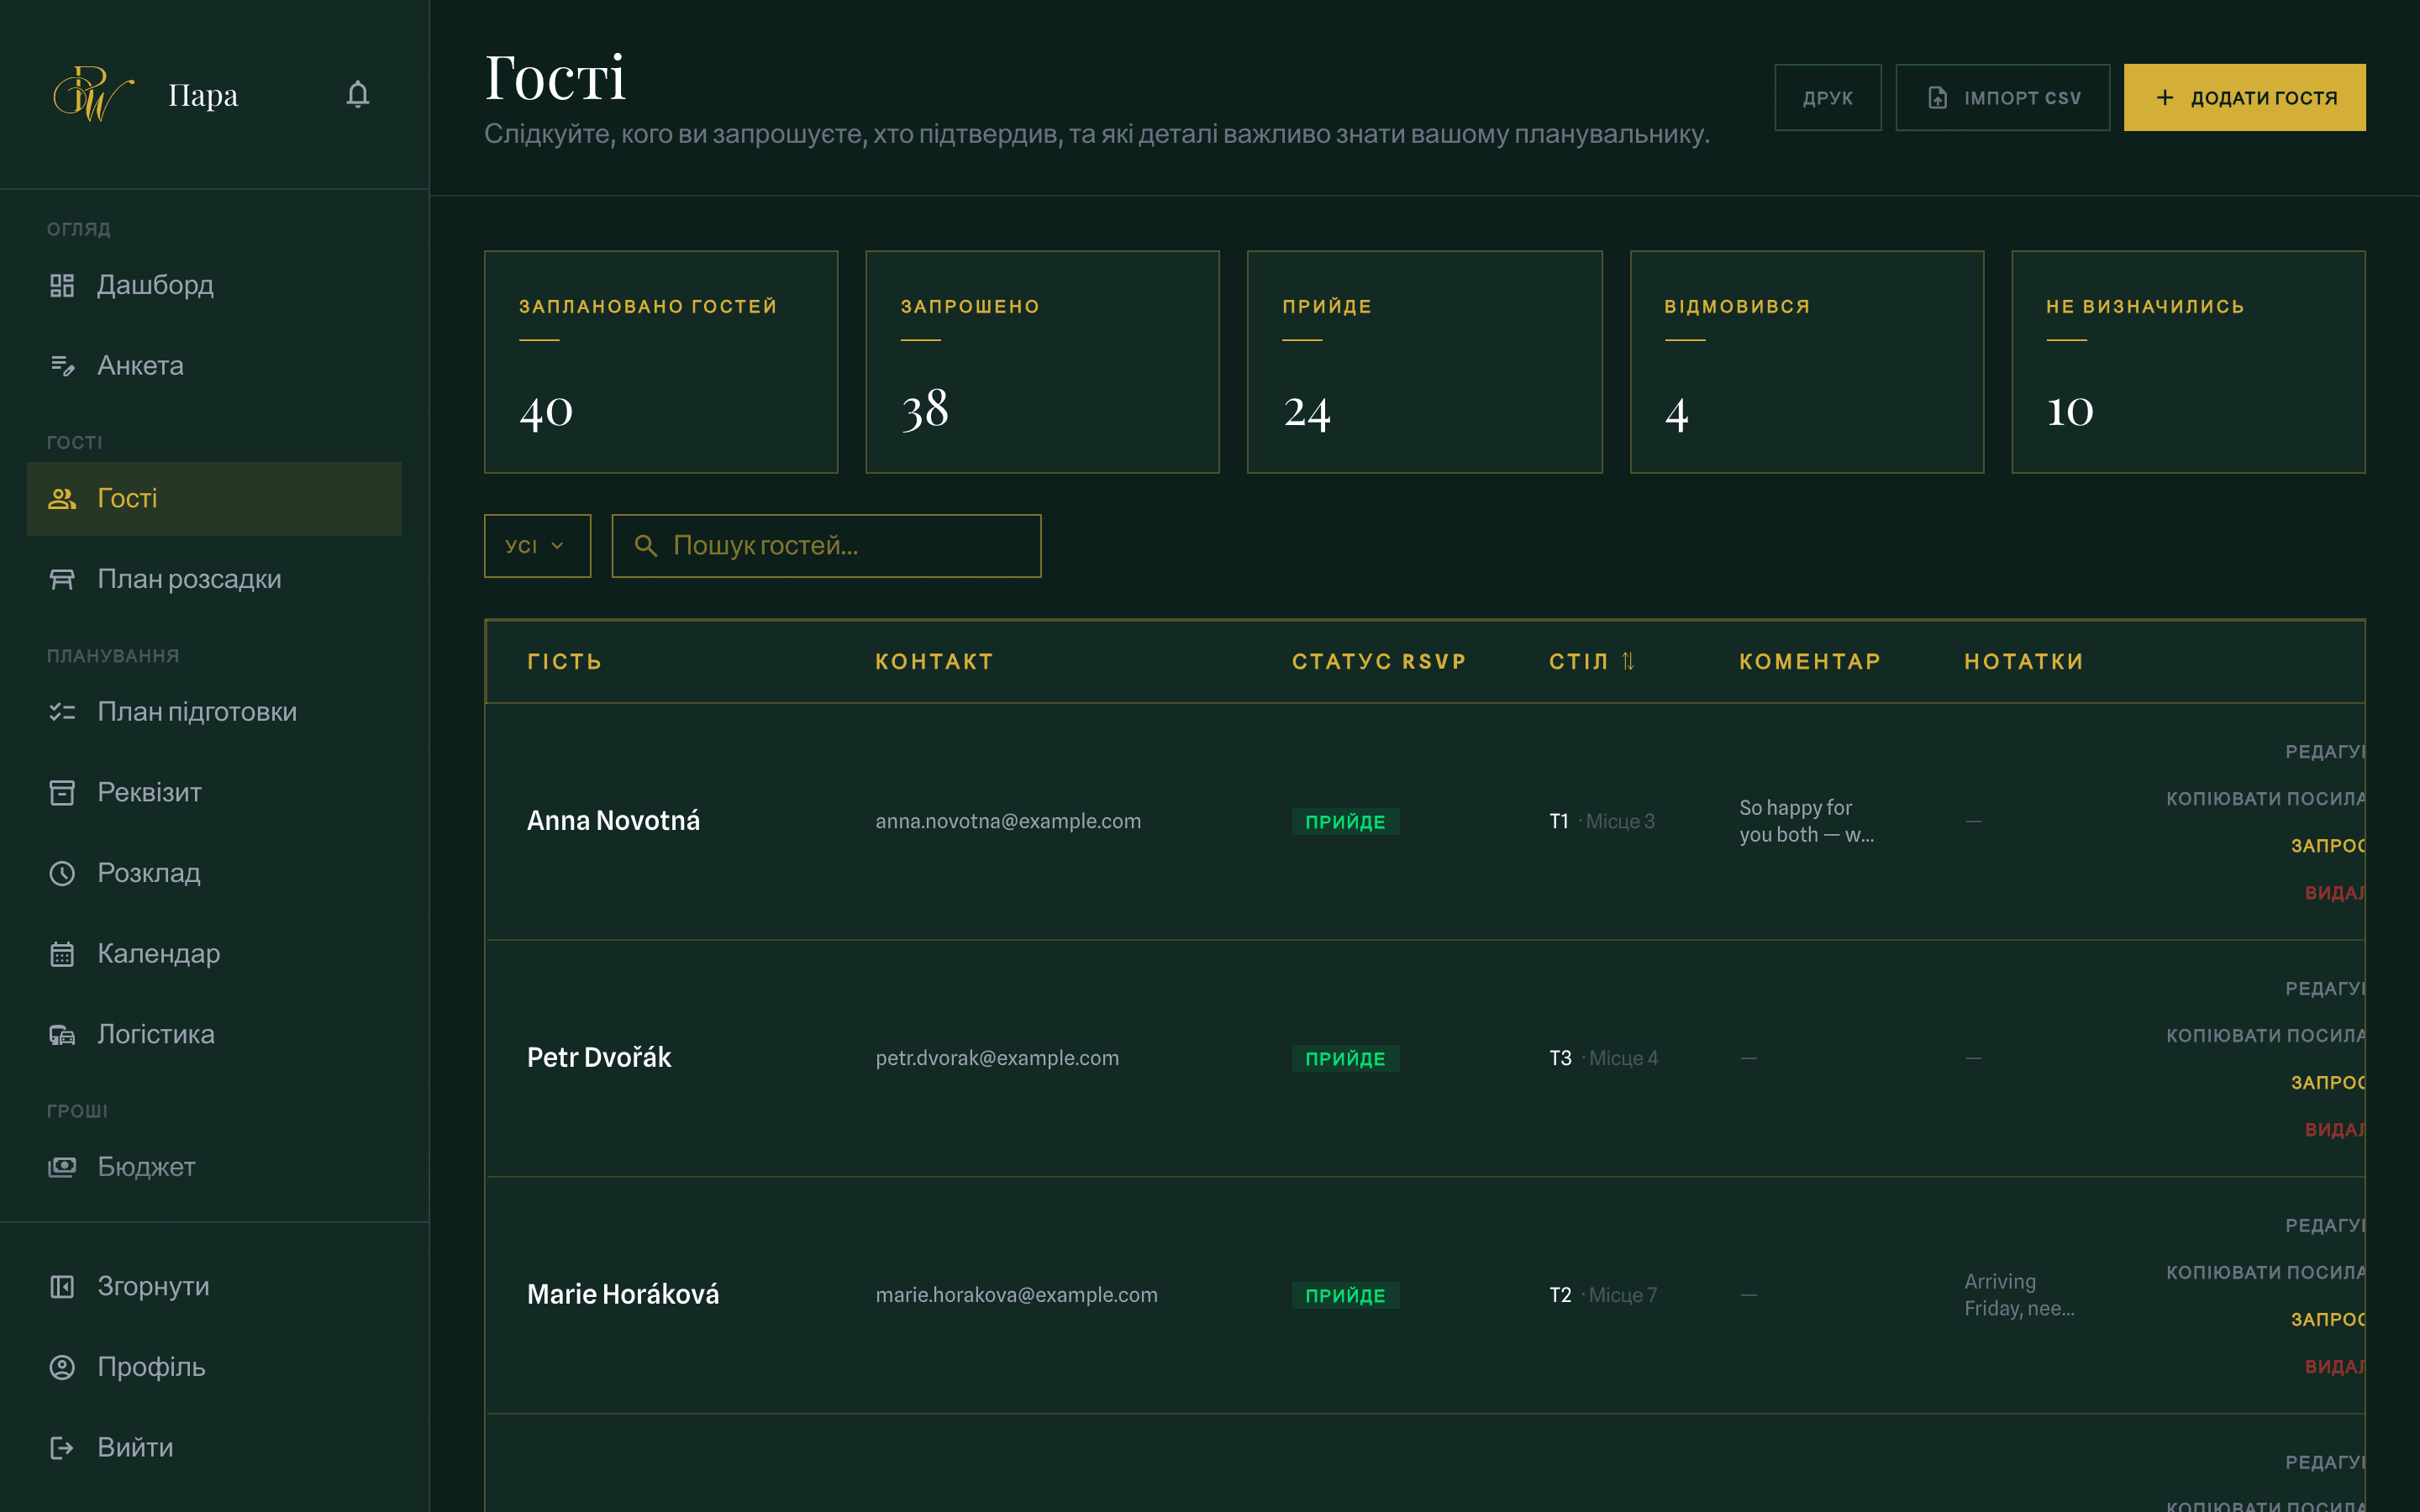The image size is (2420, 1512).
Task: Click Прийде status badge for Anna Novotná
Action: point(1345,822)
